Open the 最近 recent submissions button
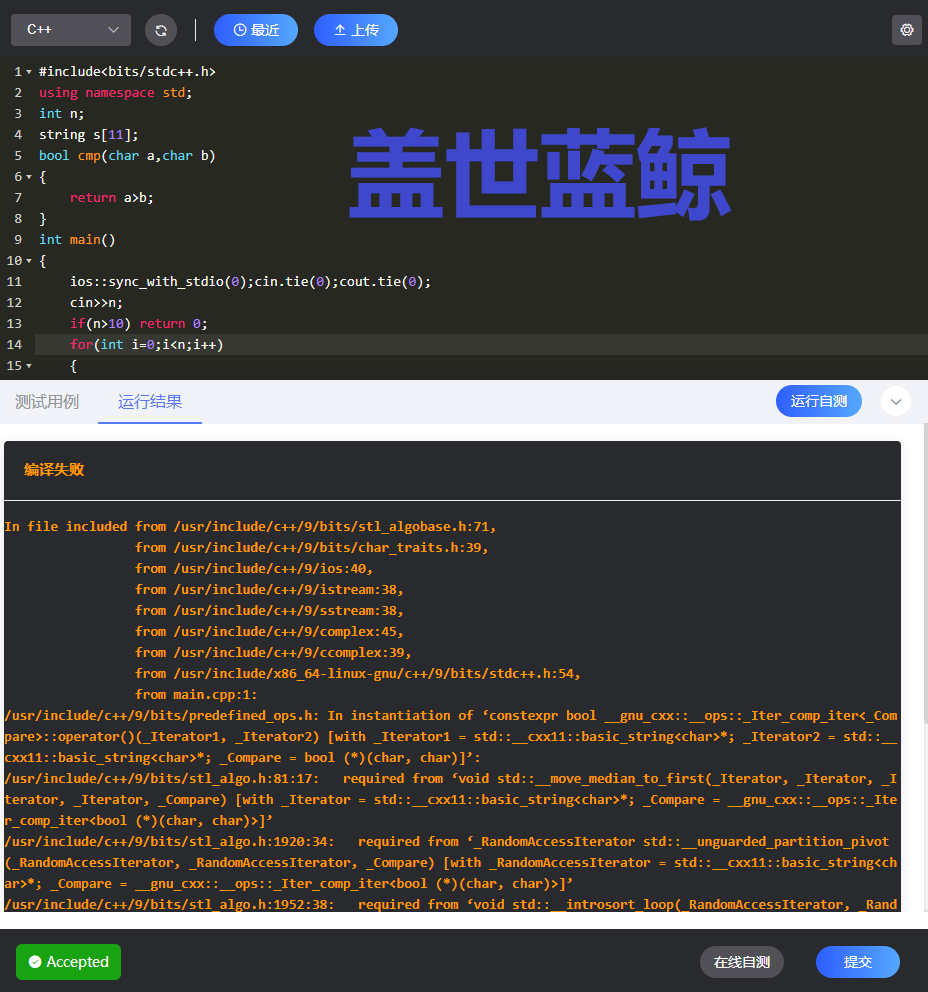This screenshot has width=928, height=992. tap(256, 30)
